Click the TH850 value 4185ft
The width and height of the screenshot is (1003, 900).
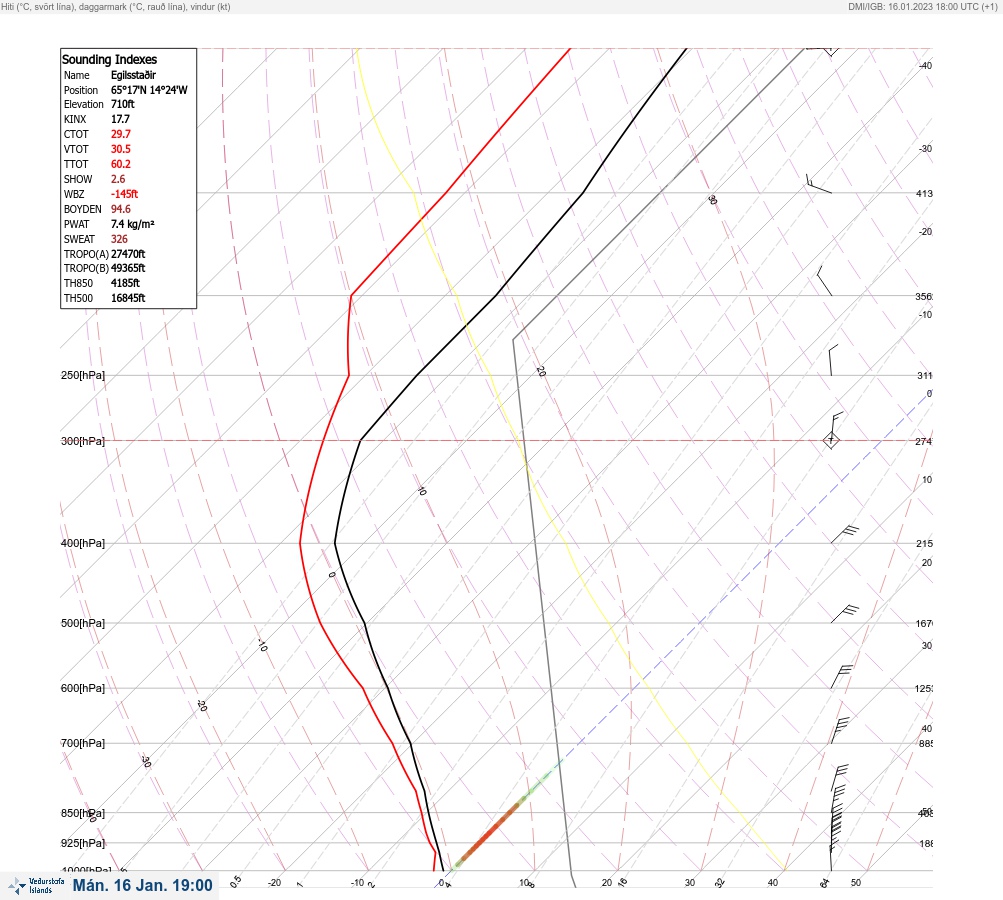click(125, 283)
